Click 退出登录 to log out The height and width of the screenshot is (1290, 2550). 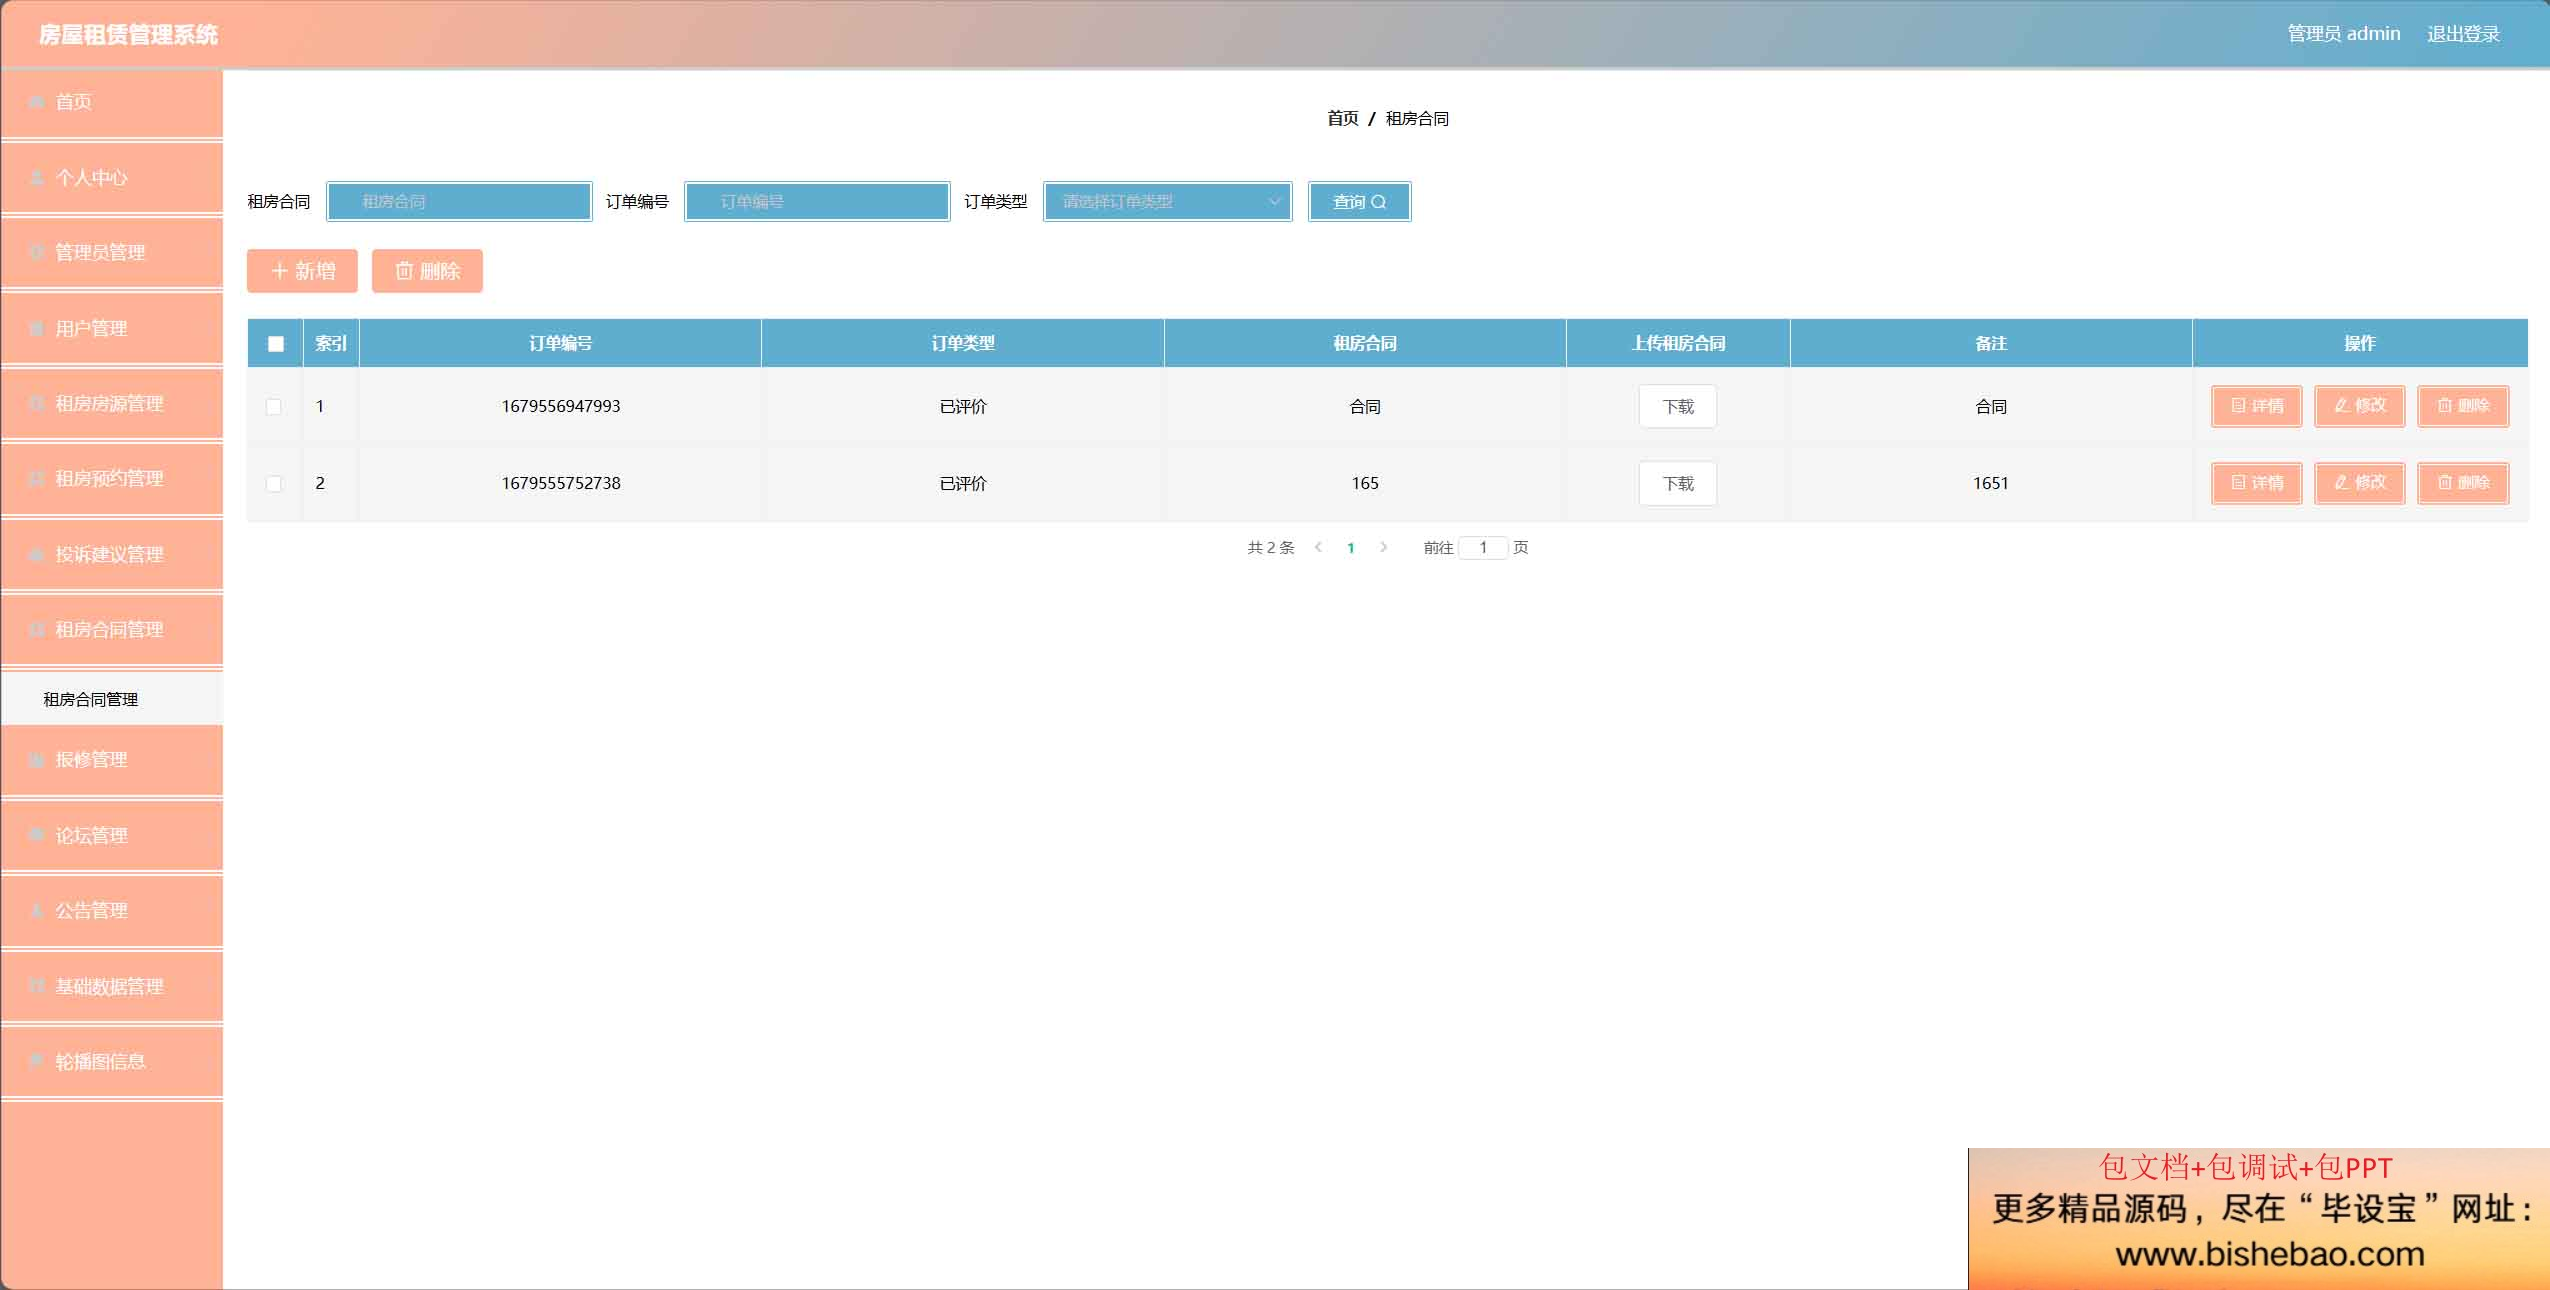point(2463,34)
